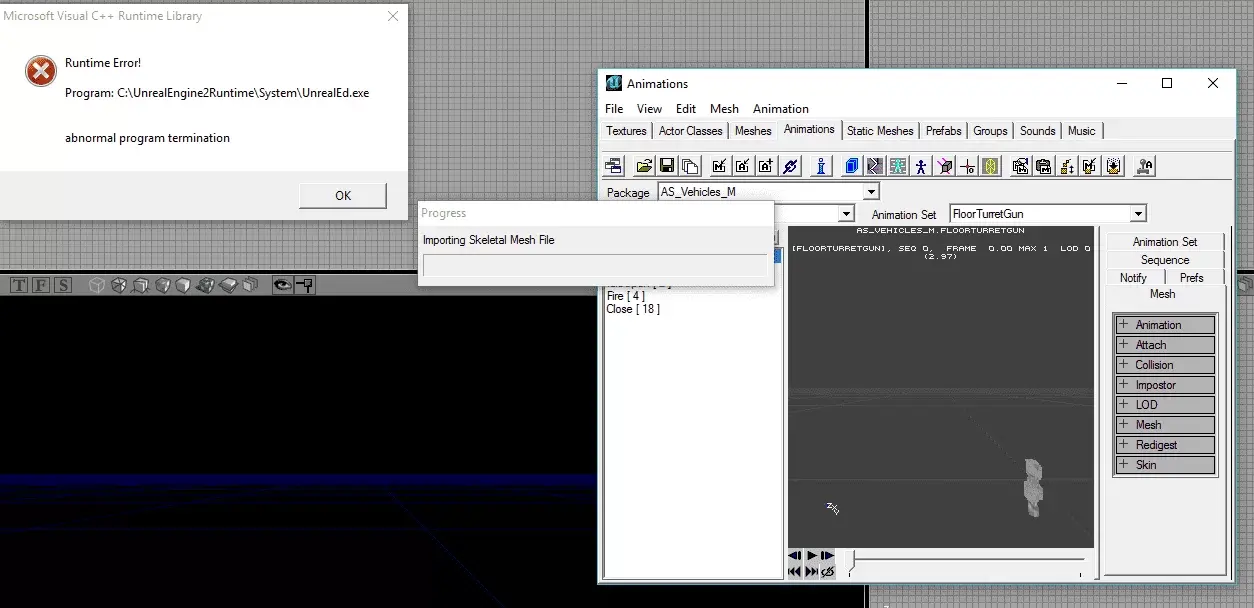
Task: Step forward one frame in animation playback
Action: [828, 555]
